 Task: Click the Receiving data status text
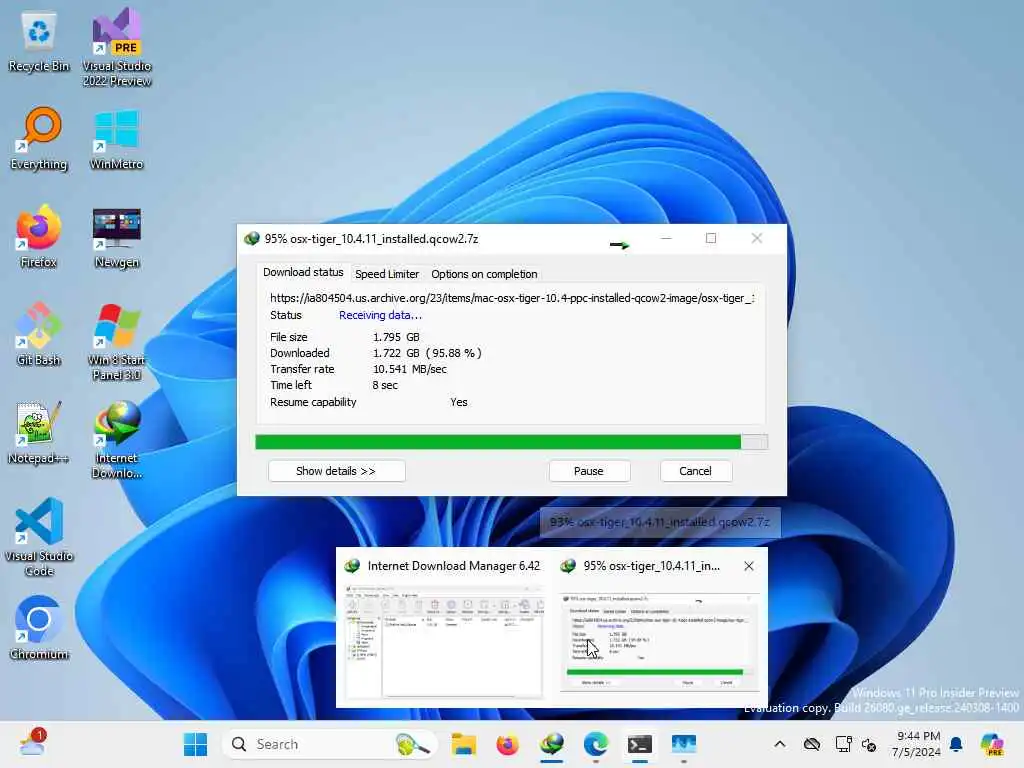(380, 315)
